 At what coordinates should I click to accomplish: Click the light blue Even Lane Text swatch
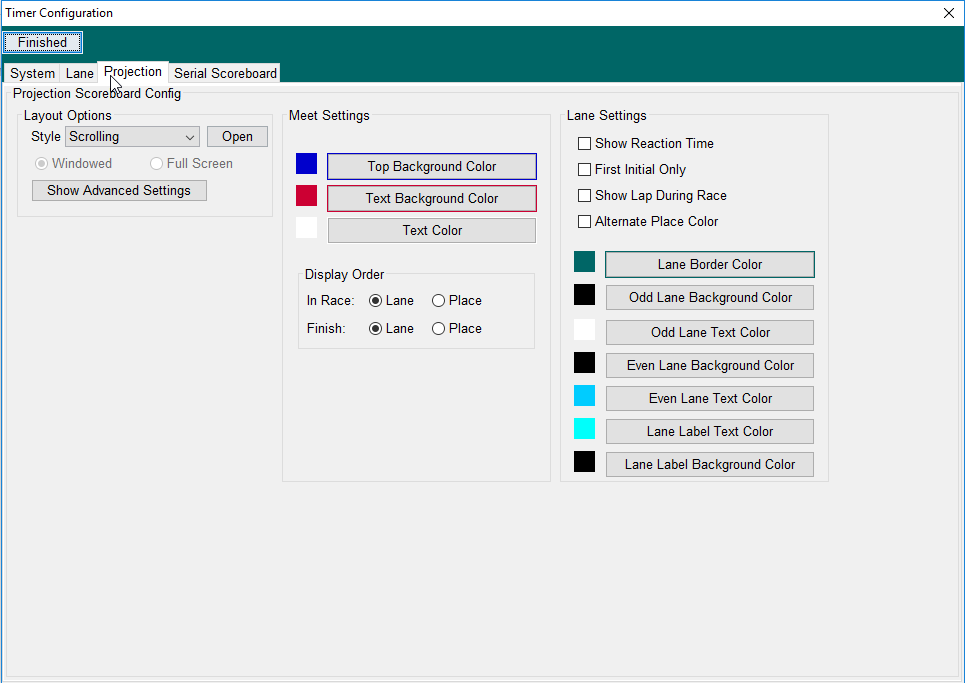(584, 396)
